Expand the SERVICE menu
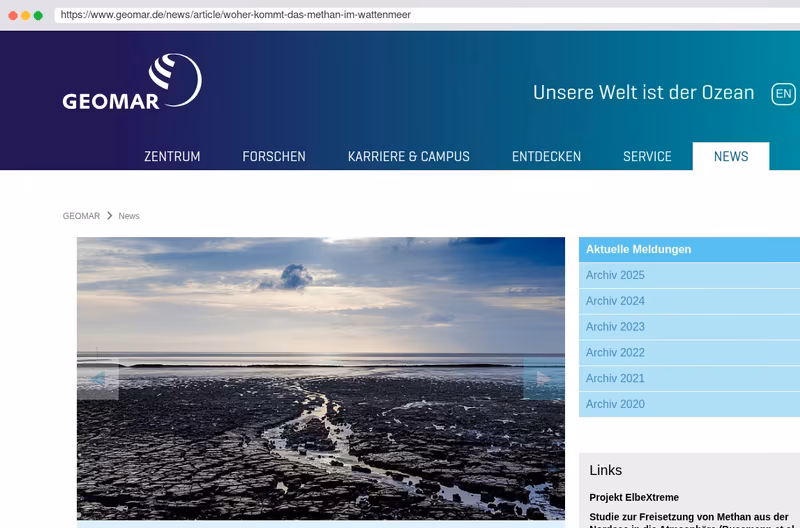This screenshot has width=800, height=528. tap(647, 156)
